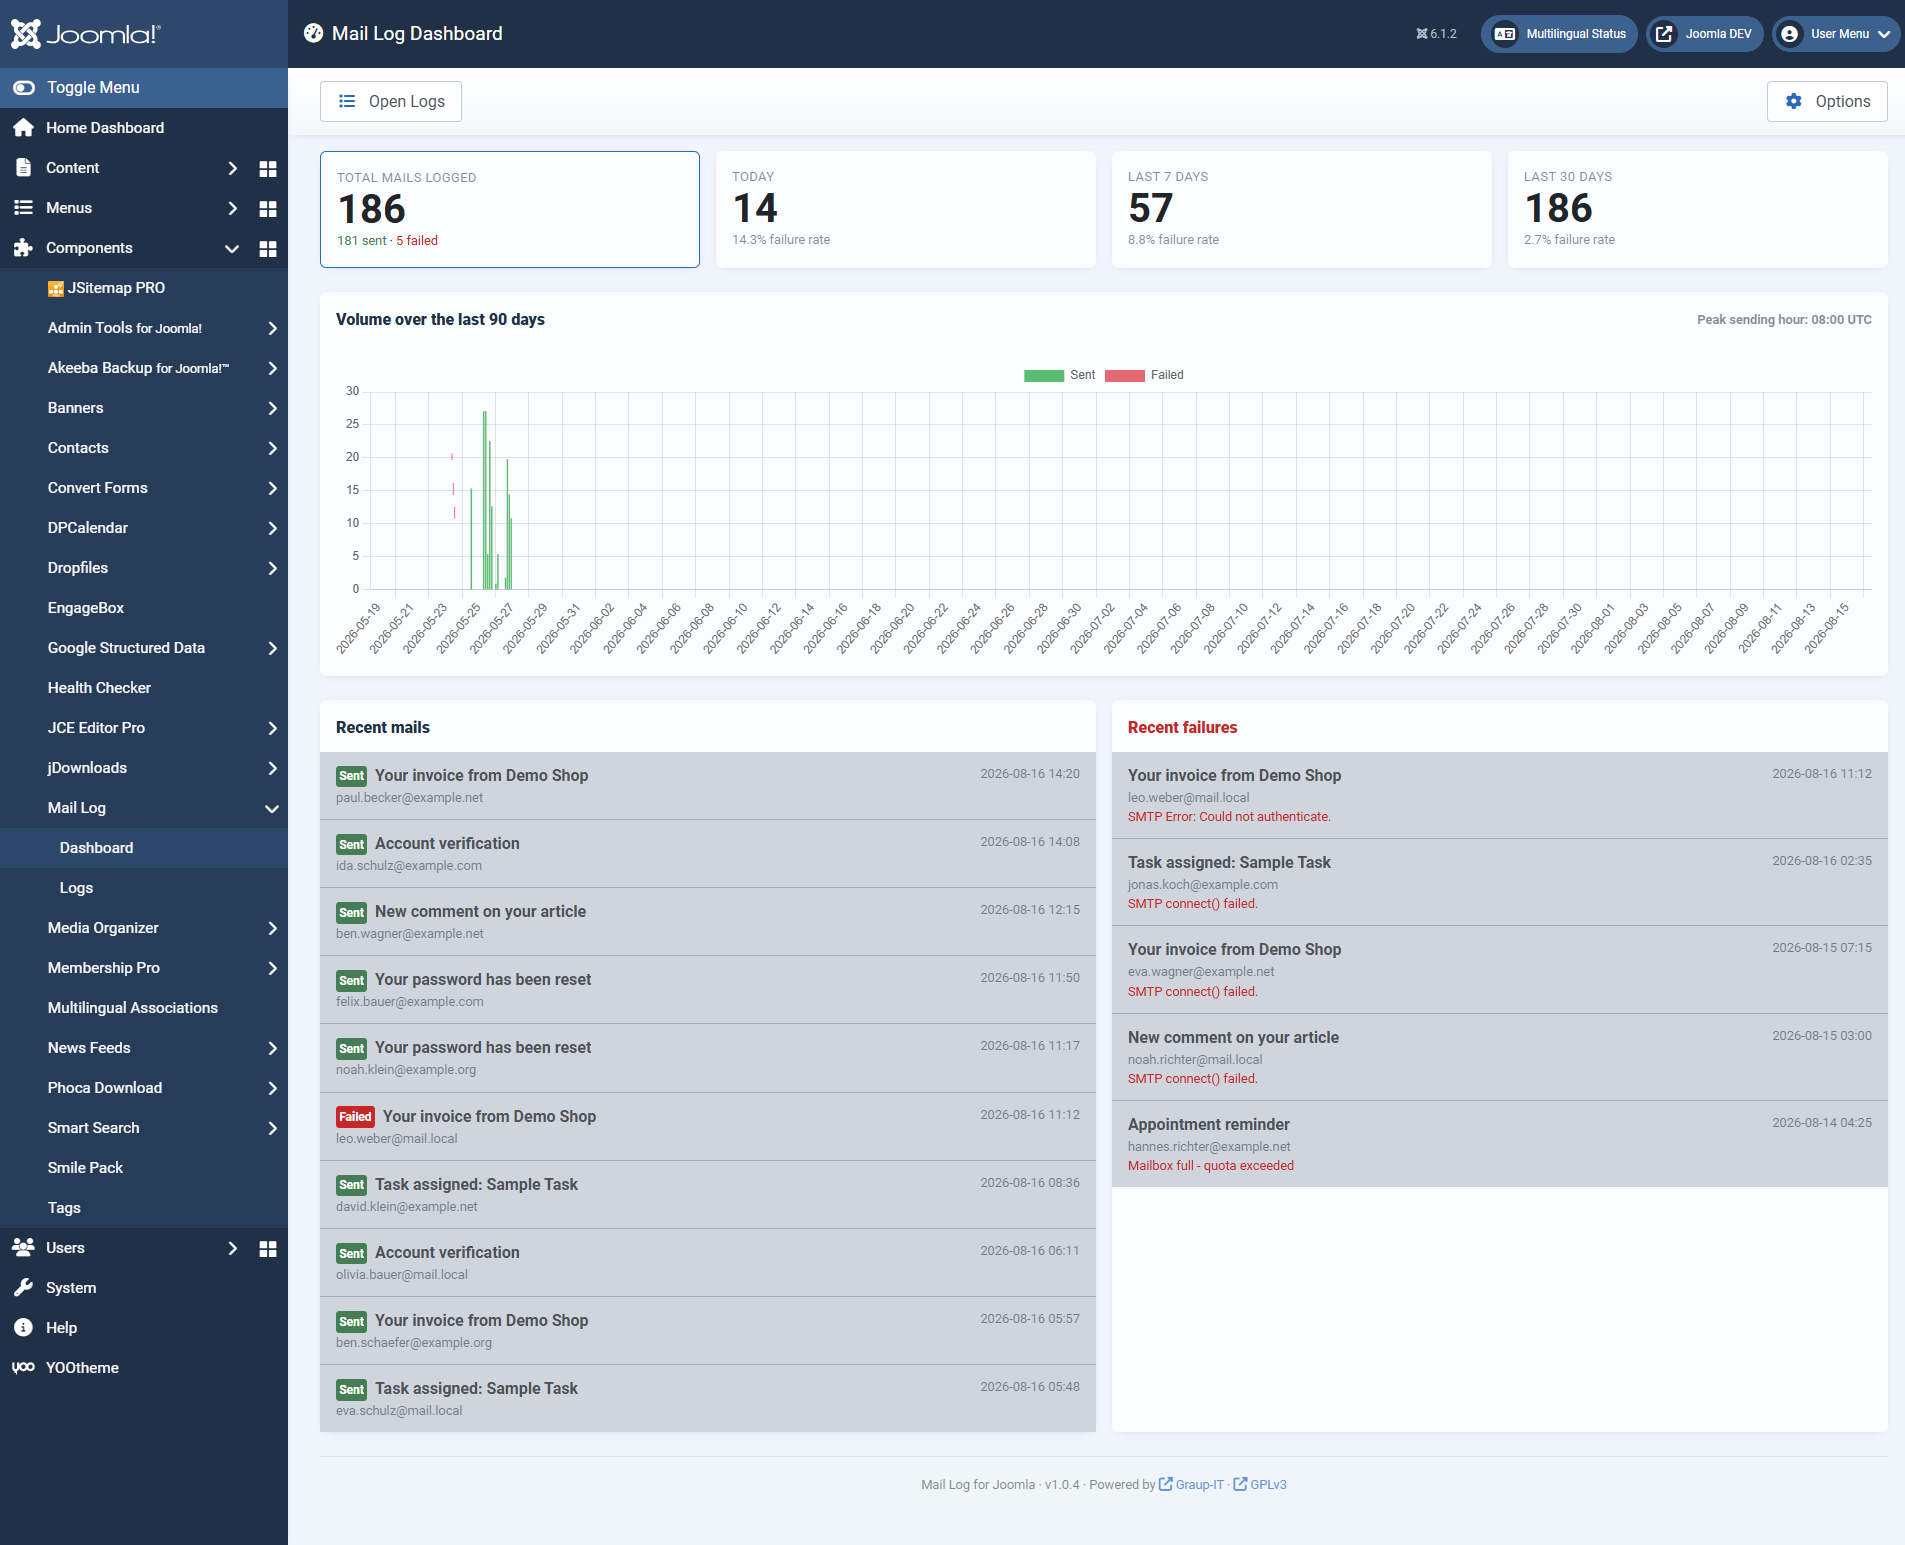Expand the Contacts submenu
The image size is (1905, 1545).
[x=272, y=448]
